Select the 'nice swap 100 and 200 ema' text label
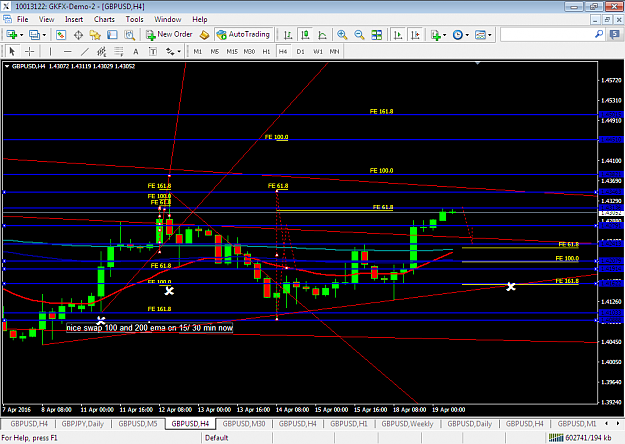 click(x=149, y=328)
